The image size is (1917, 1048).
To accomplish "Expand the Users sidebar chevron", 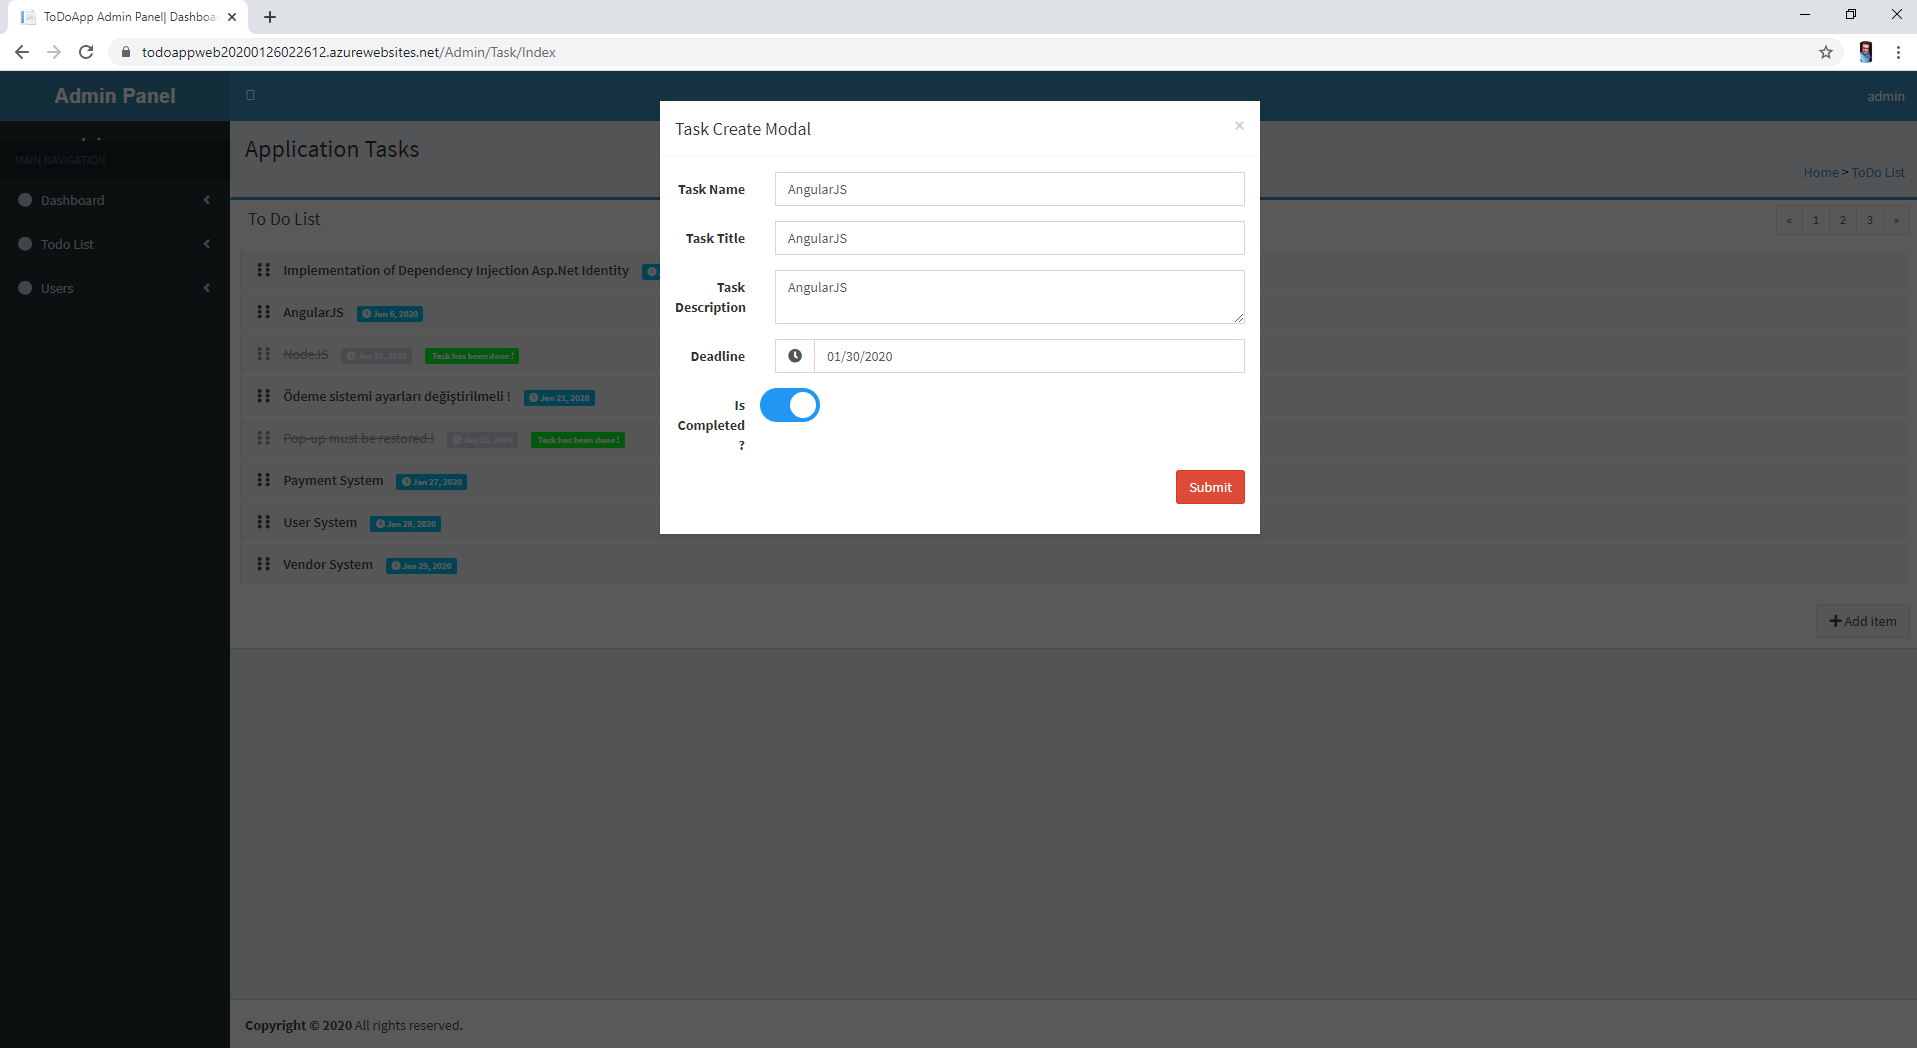I will coord(207,288).
